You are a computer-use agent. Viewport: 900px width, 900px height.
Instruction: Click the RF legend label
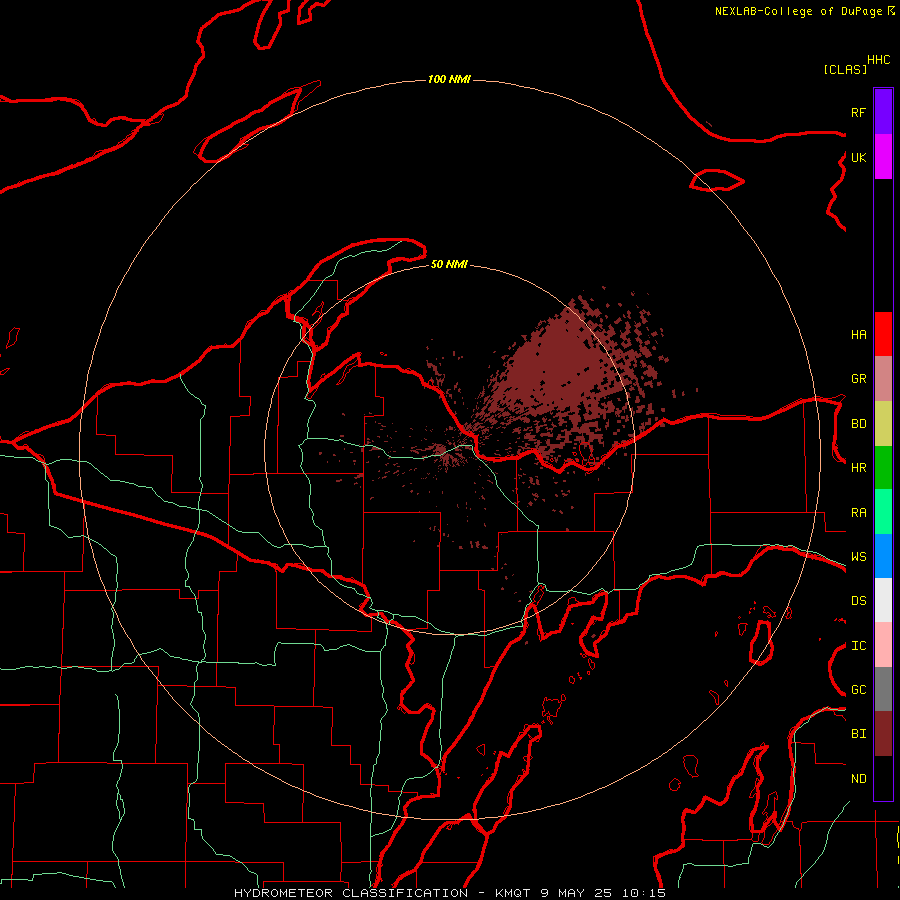click(858, 112)
